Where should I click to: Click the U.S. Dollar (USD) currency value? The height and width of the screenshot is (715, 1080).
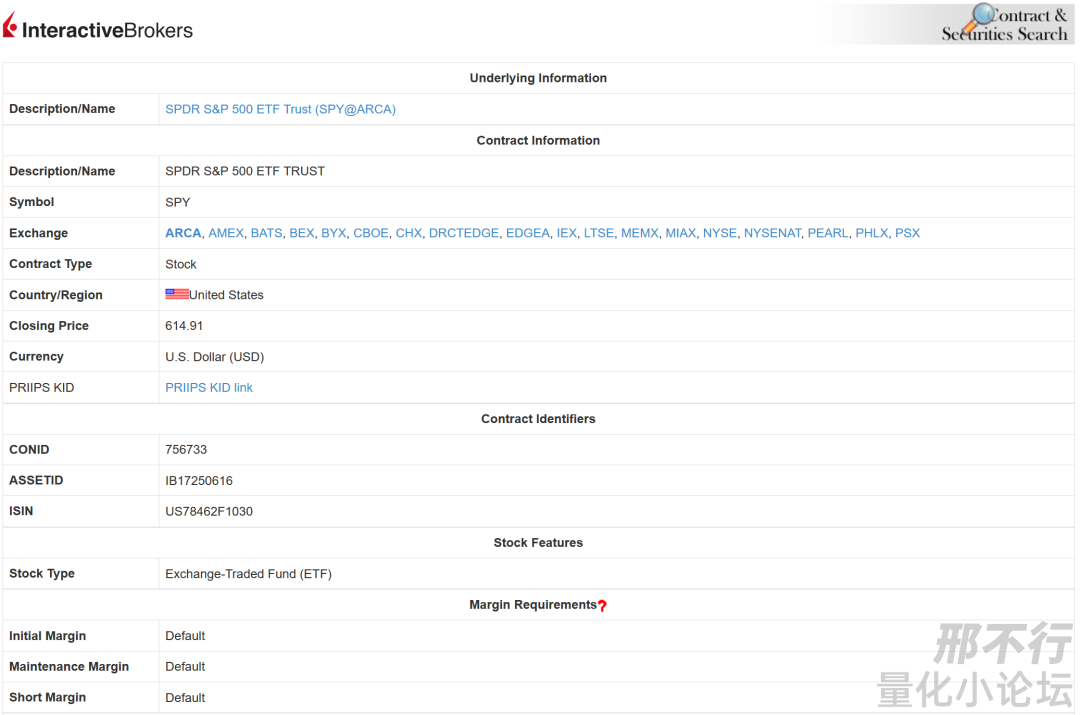215,357
